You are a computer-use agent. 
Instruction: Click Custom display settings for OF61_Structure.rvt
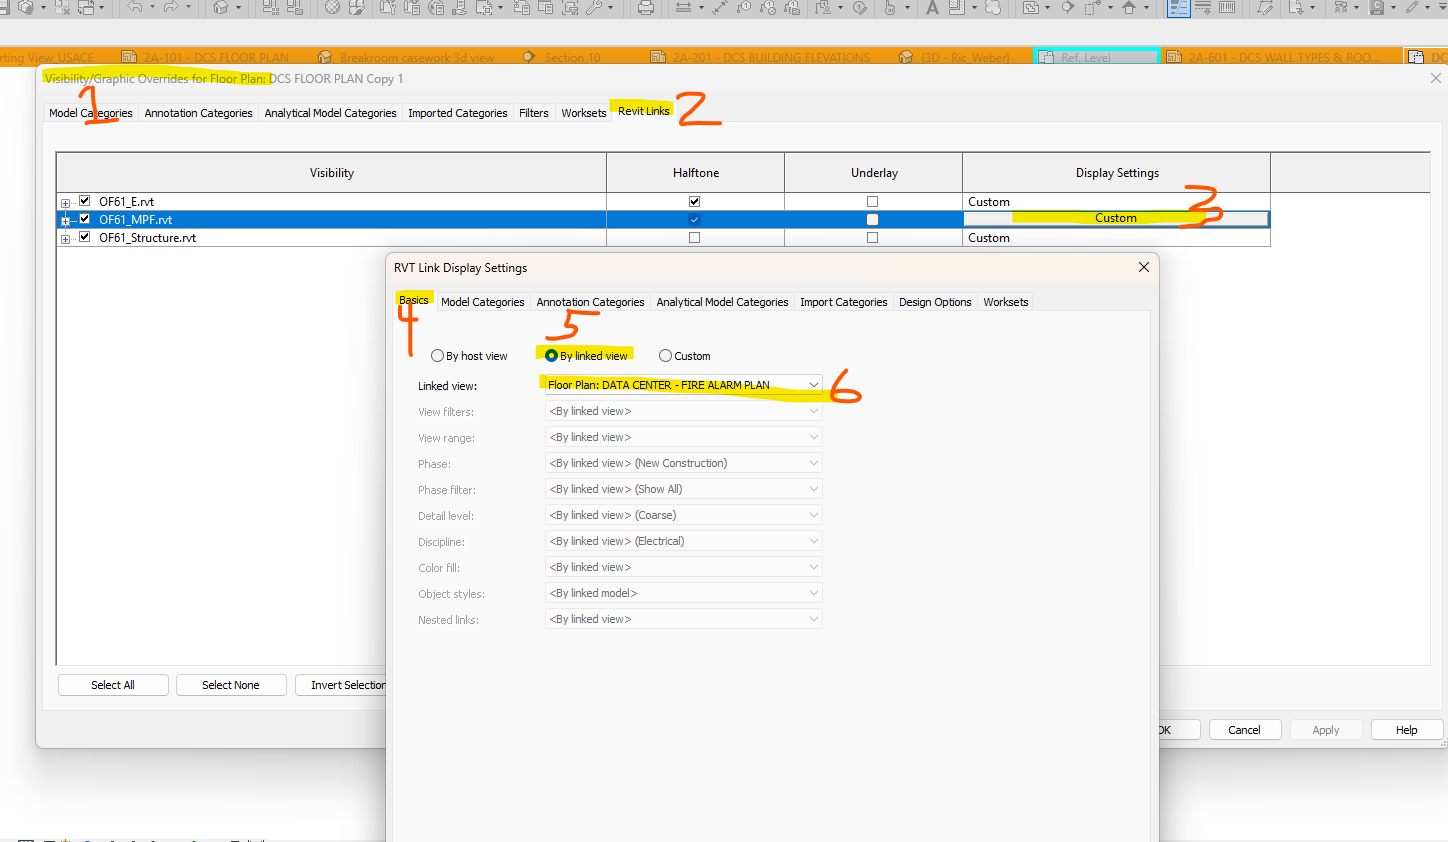click(x=1116, y=238)
